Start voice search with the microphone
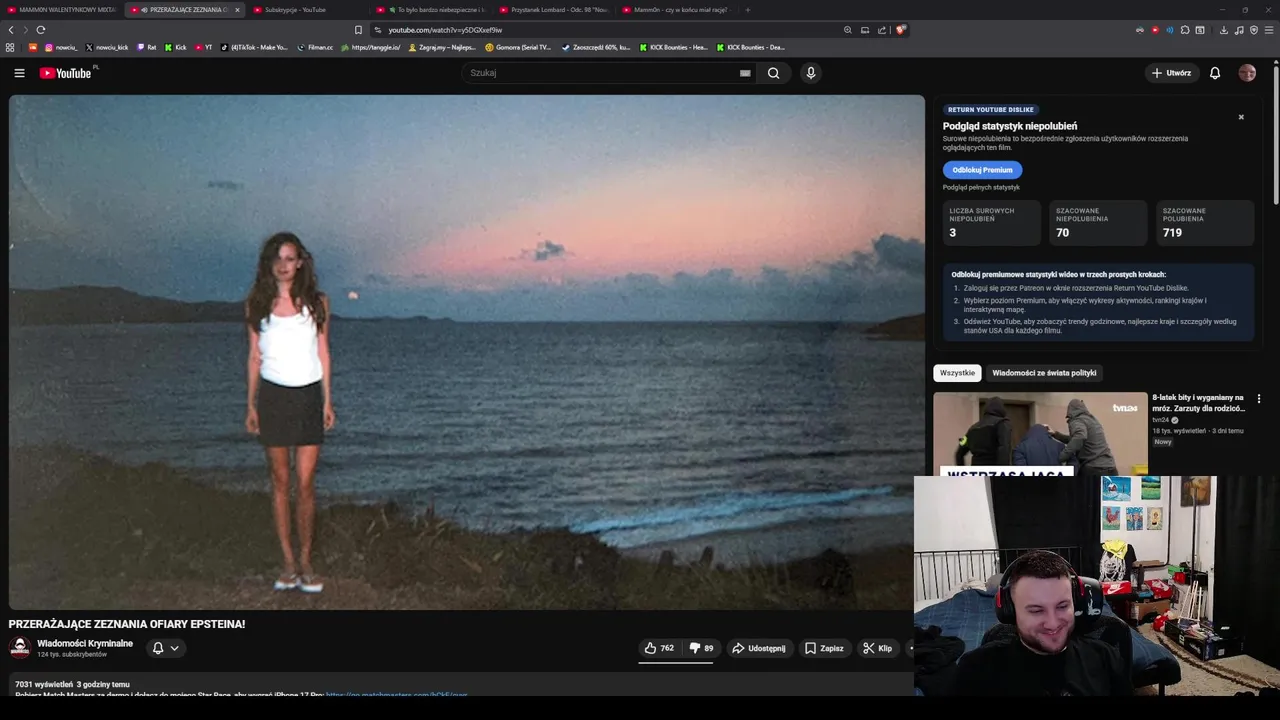The width and height of the screenshot is (1280, 720). click(811, 73)
